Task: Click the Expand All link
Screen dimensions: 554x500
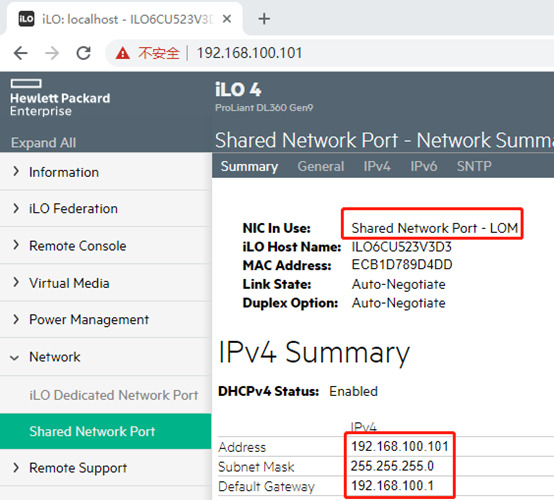Action: (43, 143)
